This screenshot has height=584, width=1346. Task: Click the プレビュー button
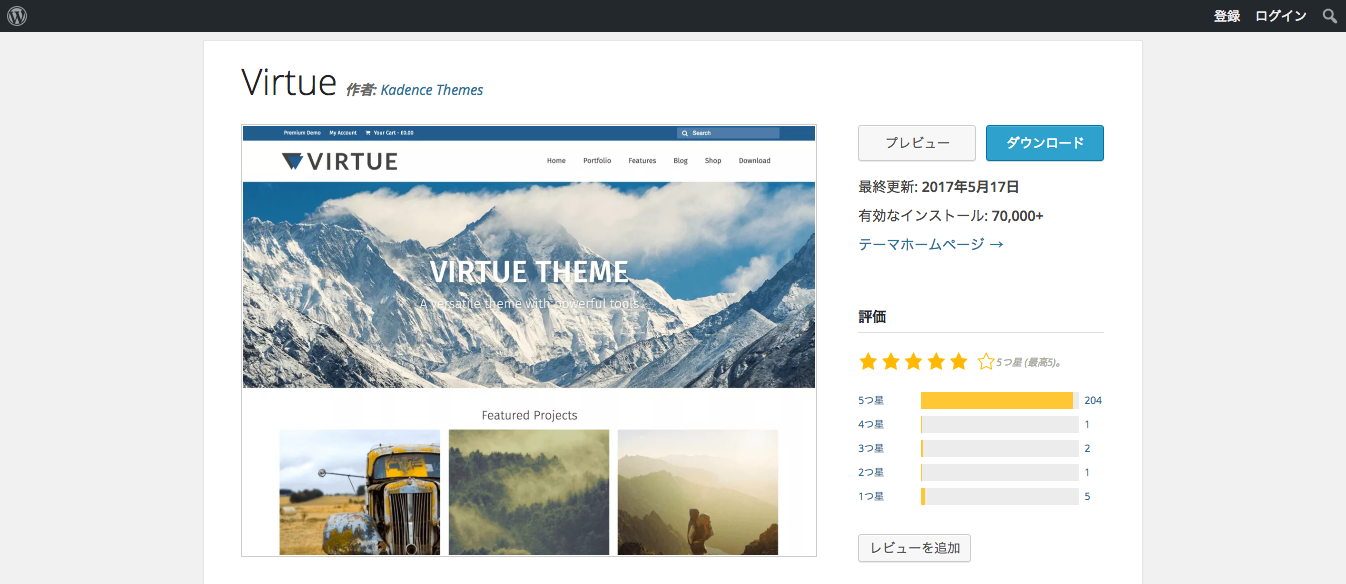pyautogui.click(x=917, y=143)
